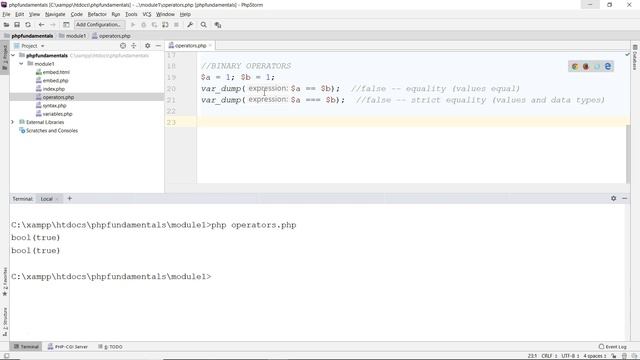Click the Debug bug icon in toolbar

click(x=144, y=25)
